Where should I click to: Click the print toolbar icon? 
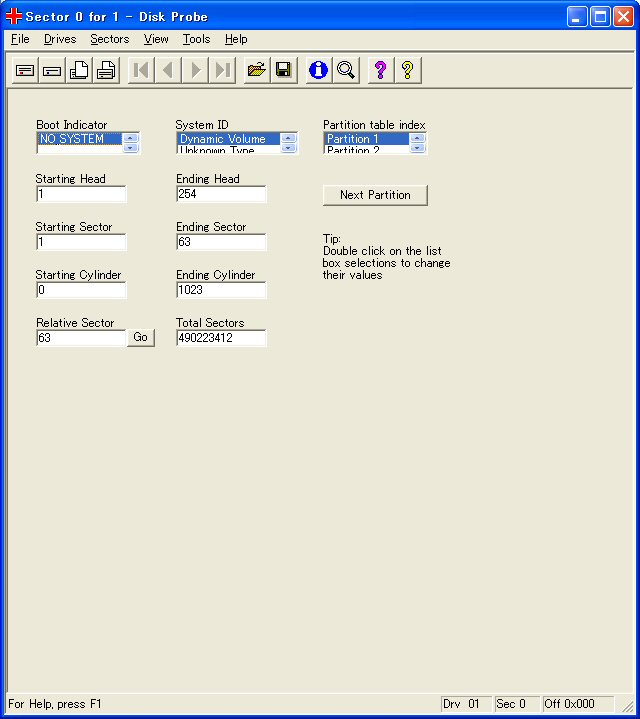coord(106,70)
